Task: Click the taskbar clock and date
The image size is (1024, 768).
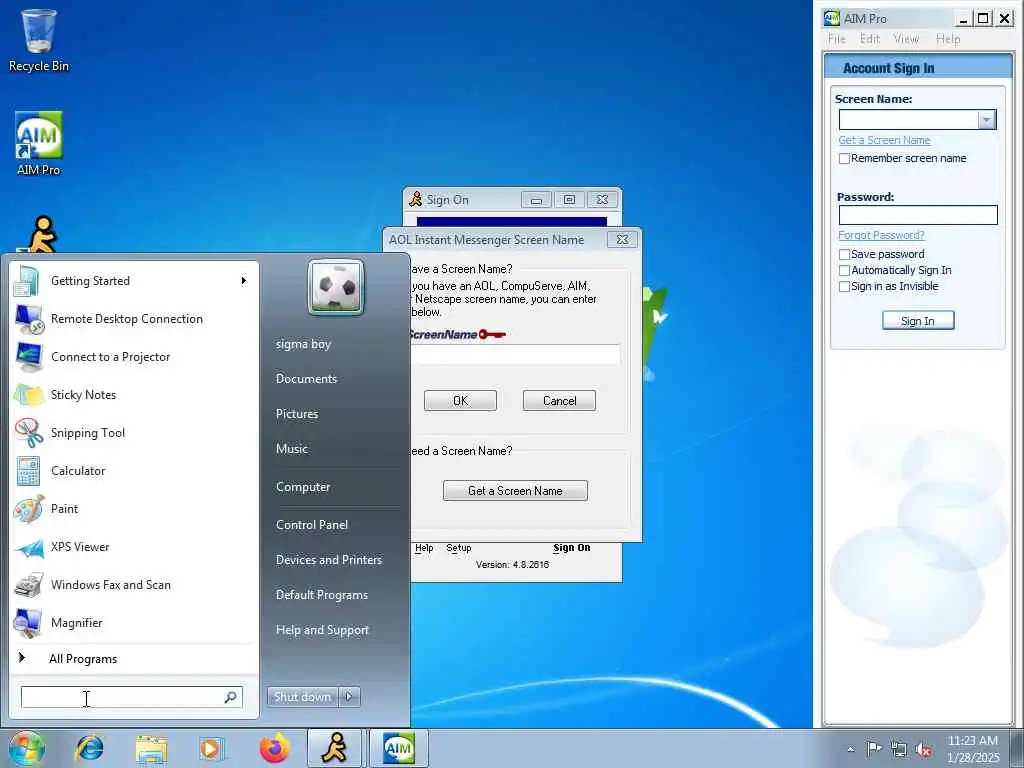Action: pyautogui.click(x=972, y=749)
